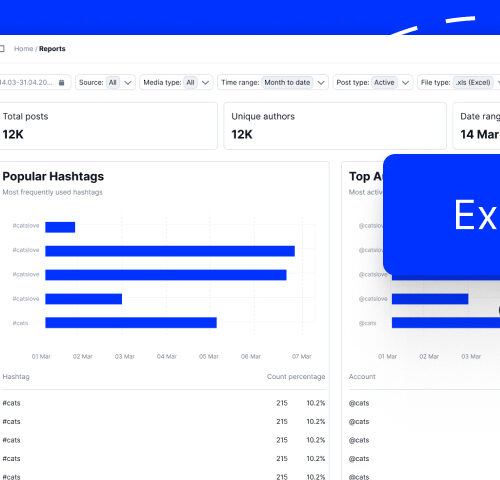Click the @cats axis label in accounts chart
The width and height of the screenshot is (500, 480).
click(367, 323)
